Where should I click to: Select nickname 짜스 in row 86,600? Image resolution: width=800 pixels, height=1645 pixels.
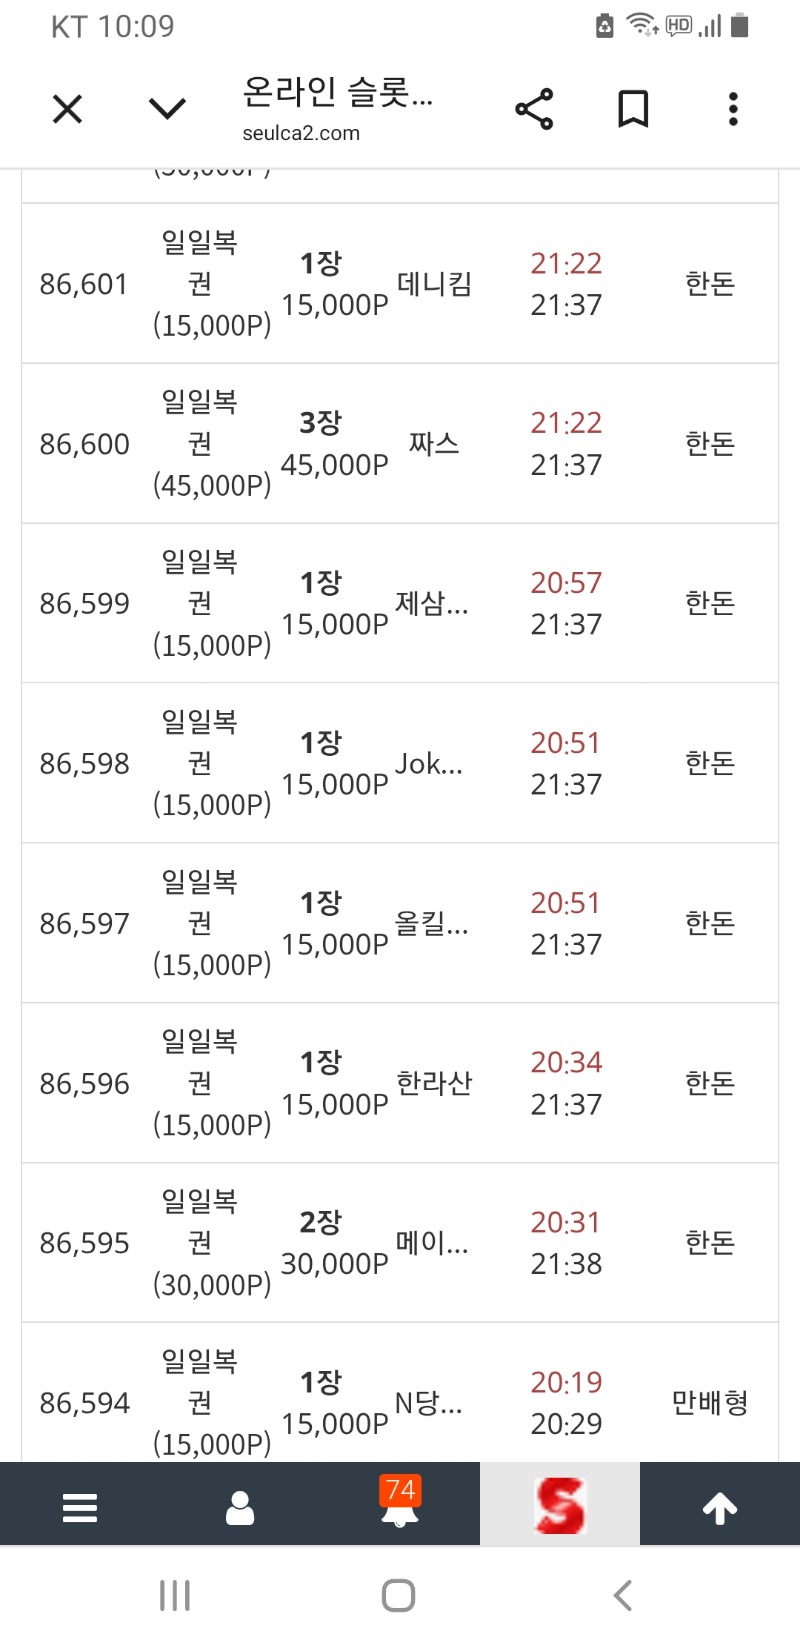[434, 443]
